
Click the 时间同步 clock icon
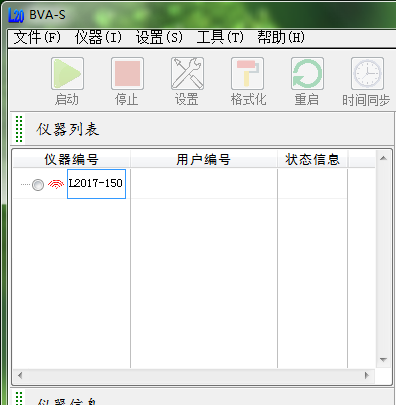click(x=367, y=73)
